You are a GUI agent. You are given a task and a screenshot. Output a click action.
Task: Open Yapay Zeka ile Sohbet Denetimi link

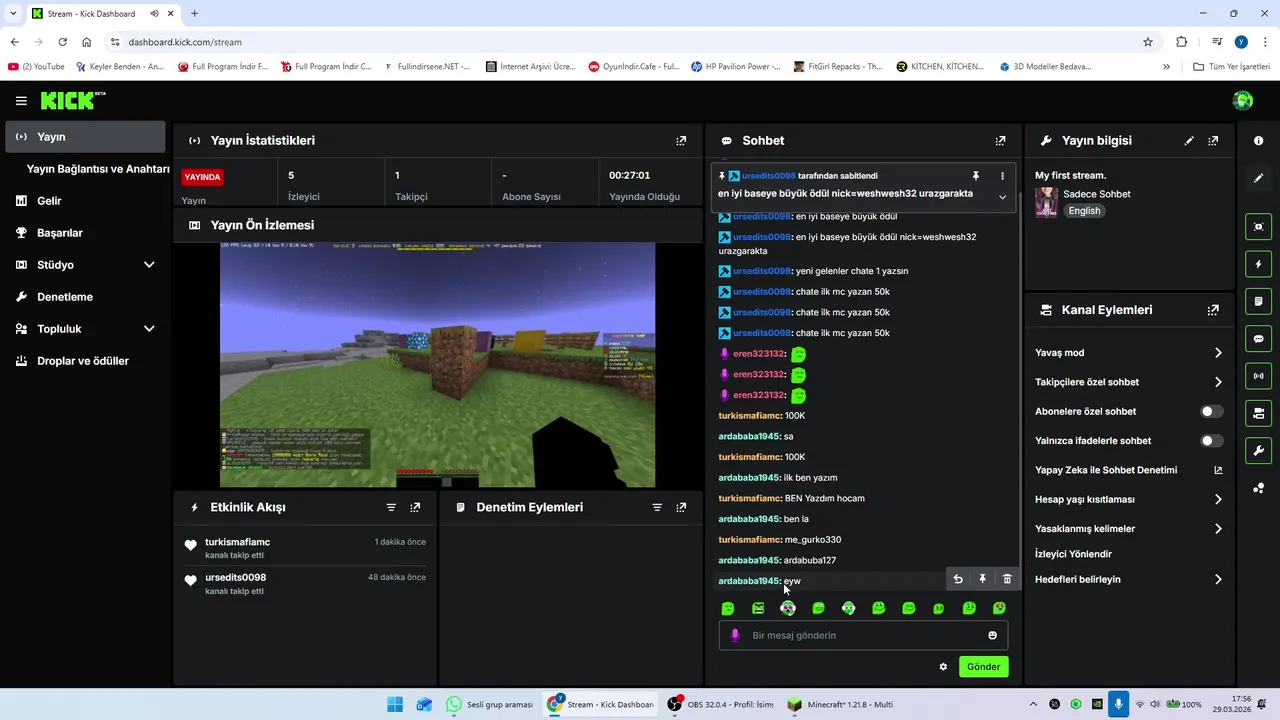(1129, 470)
